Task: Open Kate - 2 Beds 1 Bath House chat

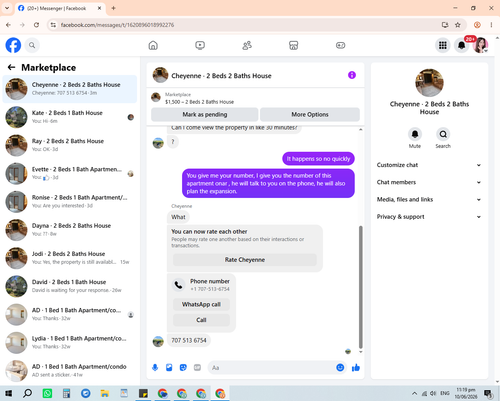Action: pos(70,117)
